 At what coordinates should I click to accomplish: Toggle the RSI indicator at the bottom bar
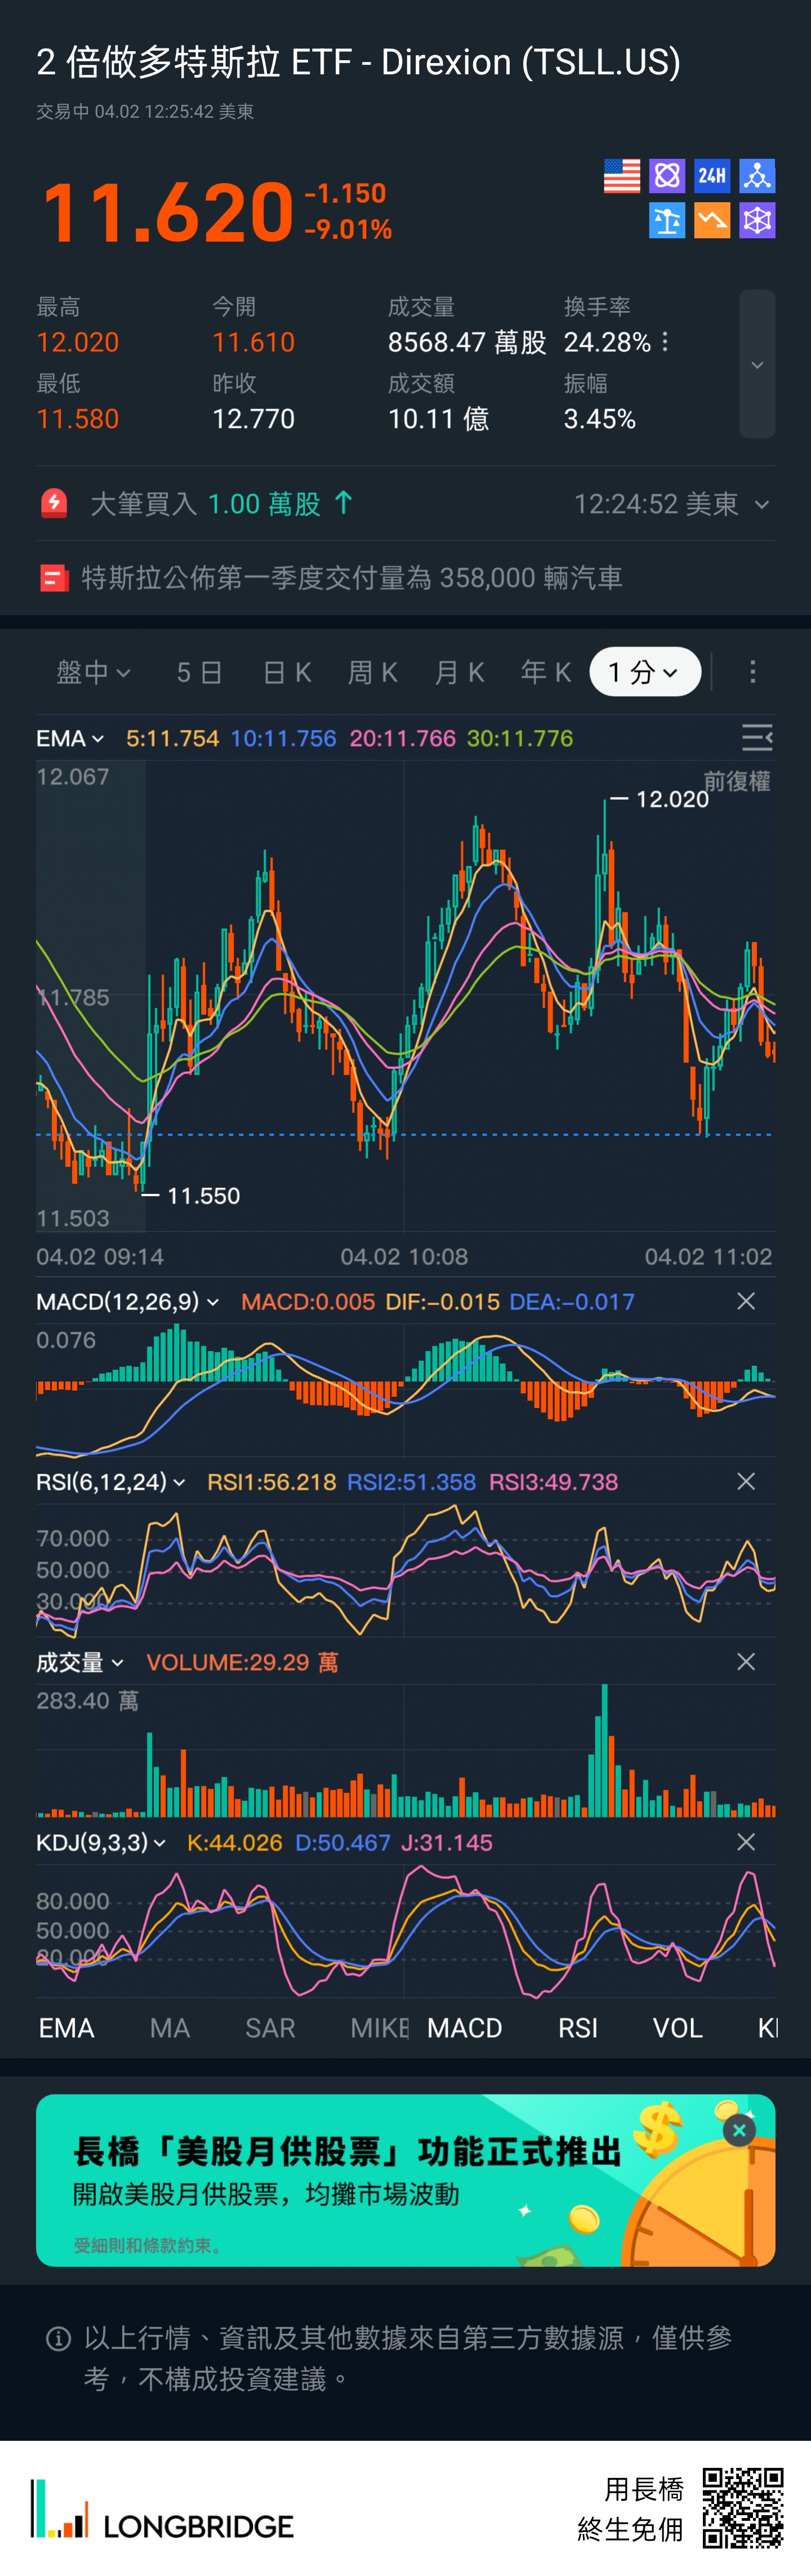click(577, 2028)
